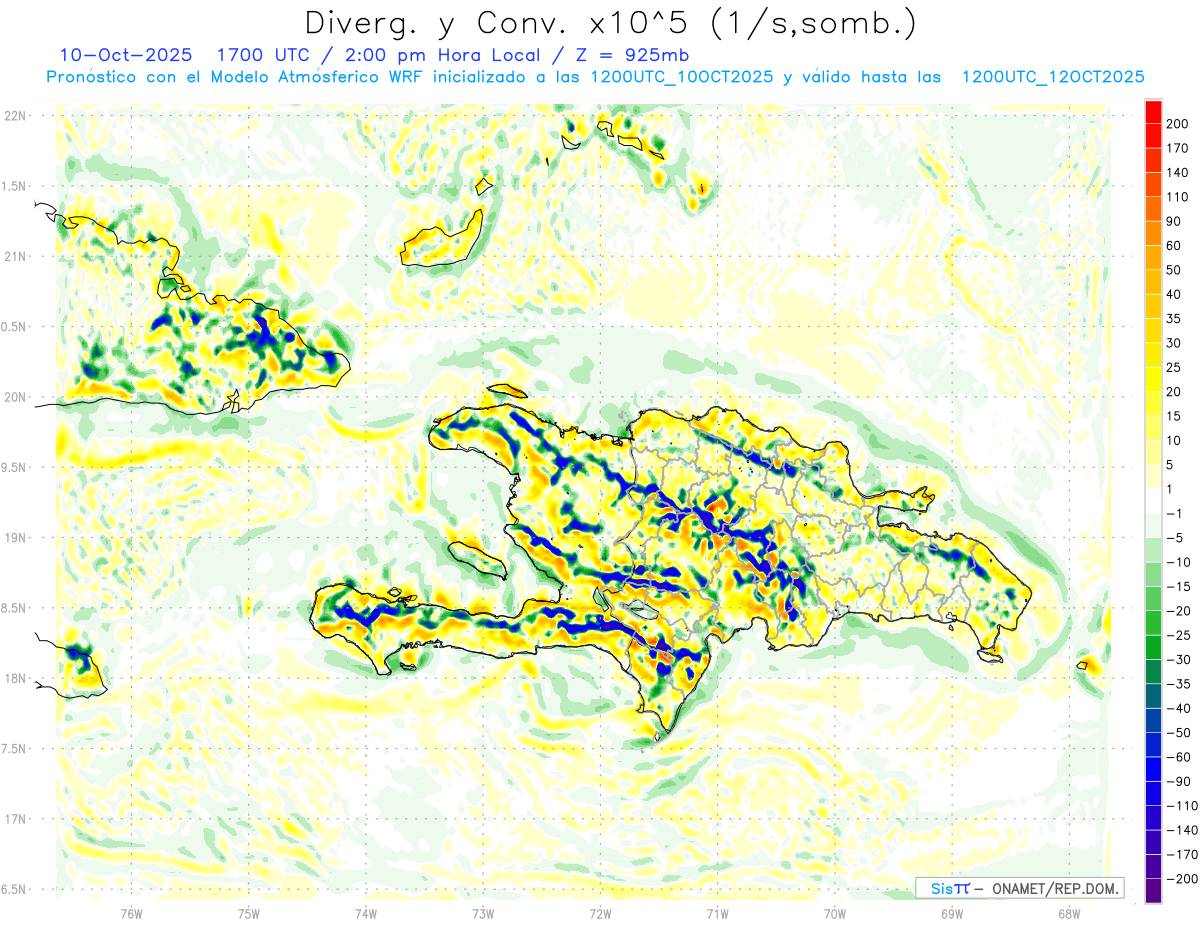The height and width of the screenshot is (927, 1200).
Task: Click the colorbar value '-110'
Action: pyautogui.click(x=1183, y=805)
